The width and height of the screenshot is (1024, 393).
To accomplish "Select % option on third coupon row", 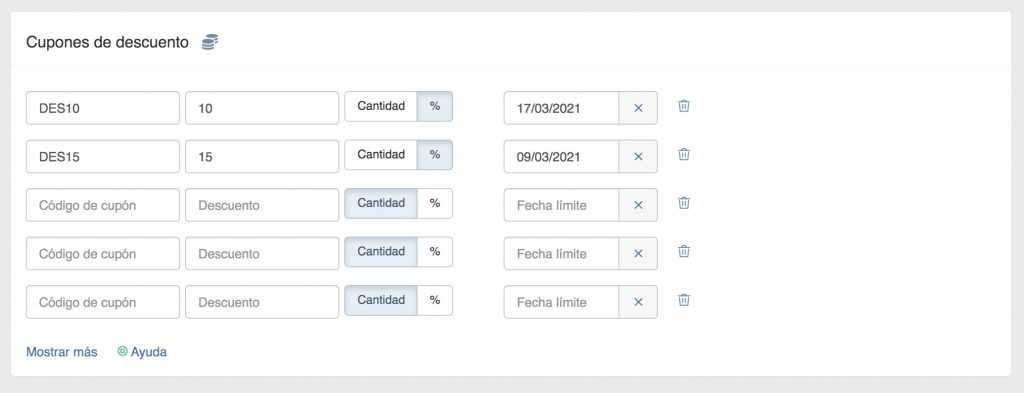I will tap(435, 203).
